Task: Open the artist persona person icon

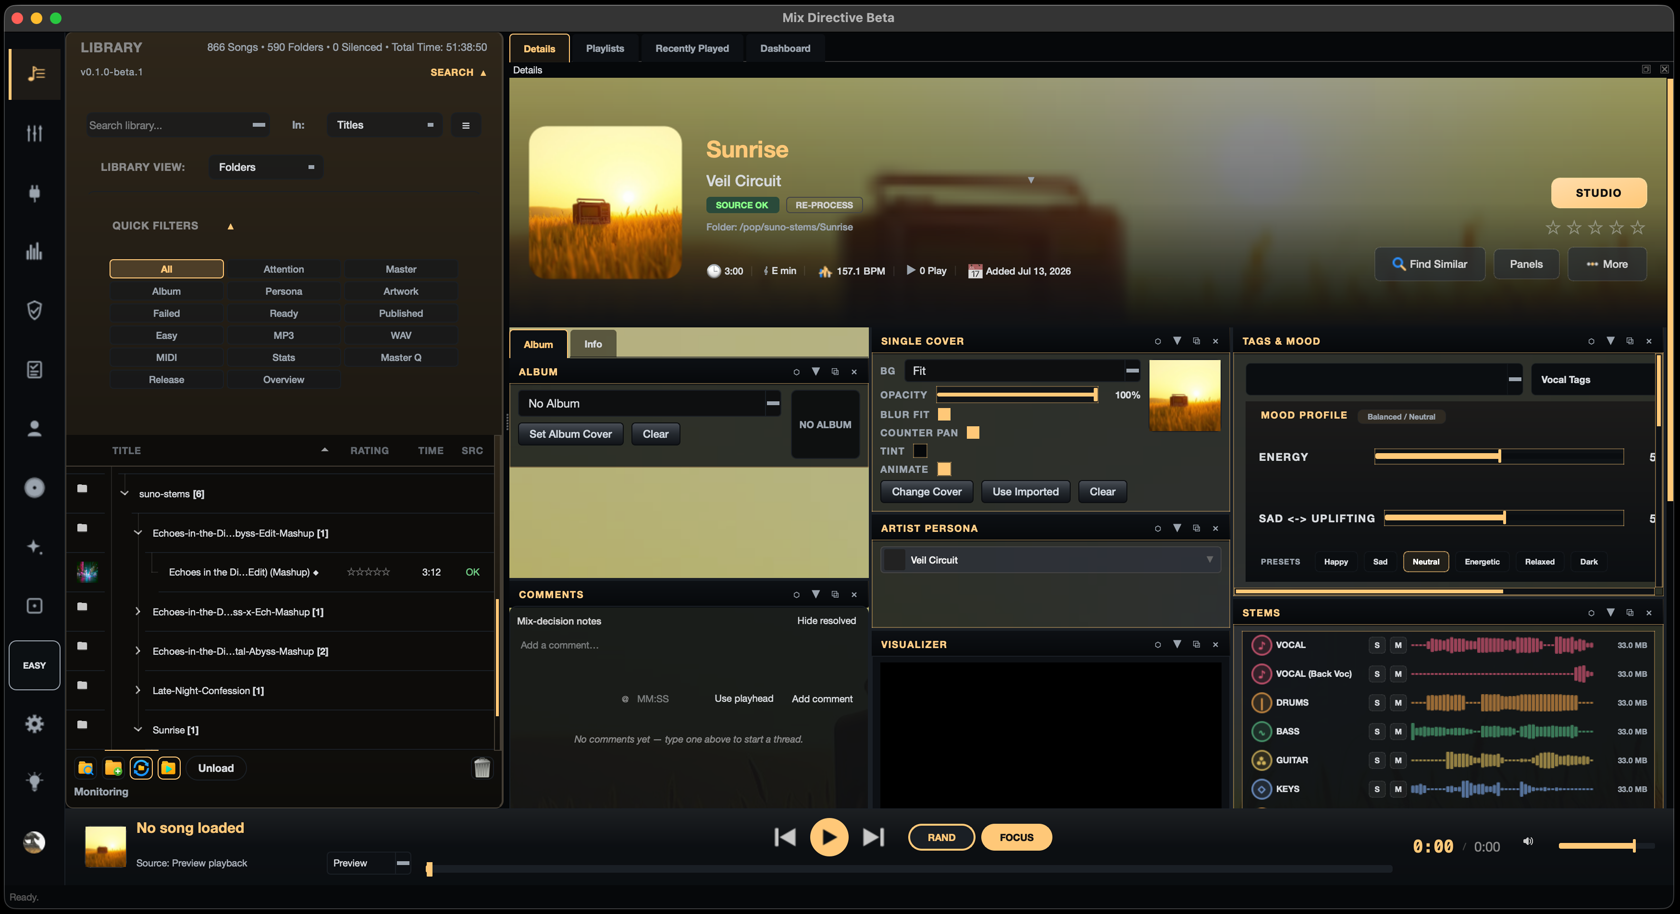Action: (35, 428)
